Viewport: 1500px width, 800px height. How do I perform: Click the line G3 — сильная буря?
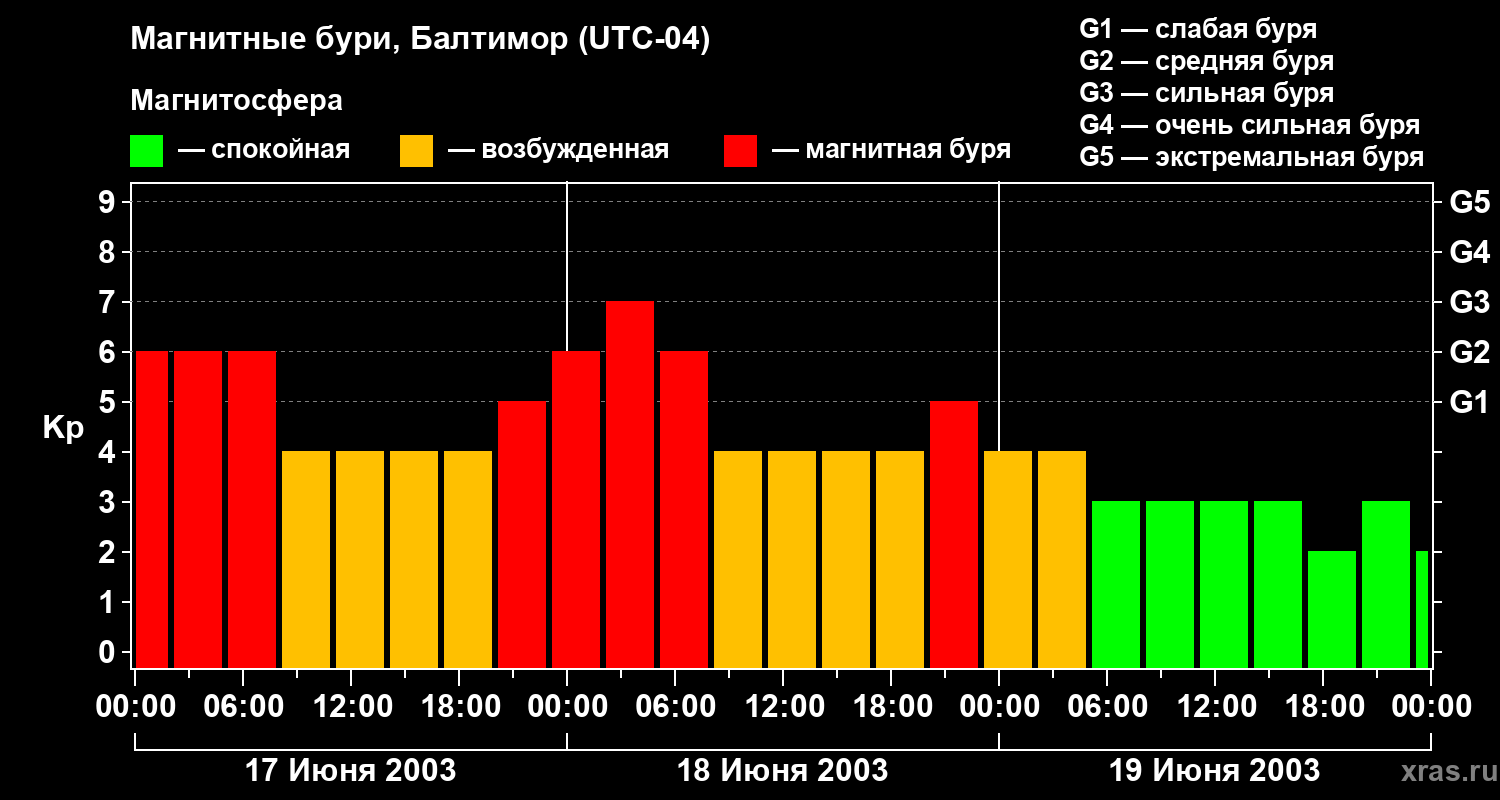tap(1207, 93)
